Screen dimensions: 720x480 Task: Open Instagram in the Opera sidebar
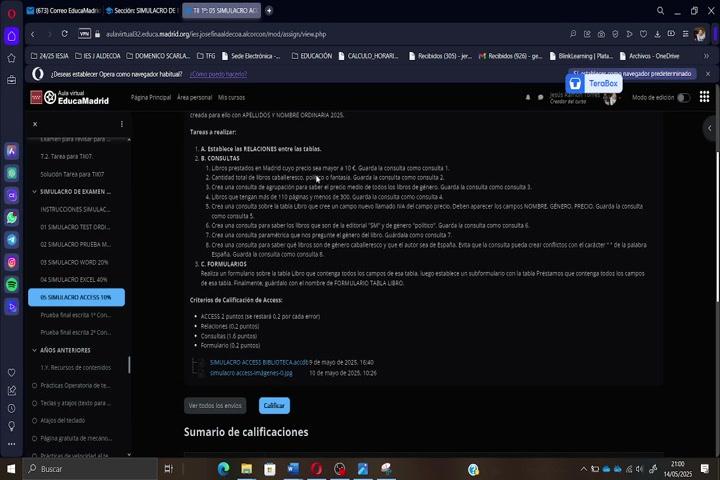pos(11,262)
